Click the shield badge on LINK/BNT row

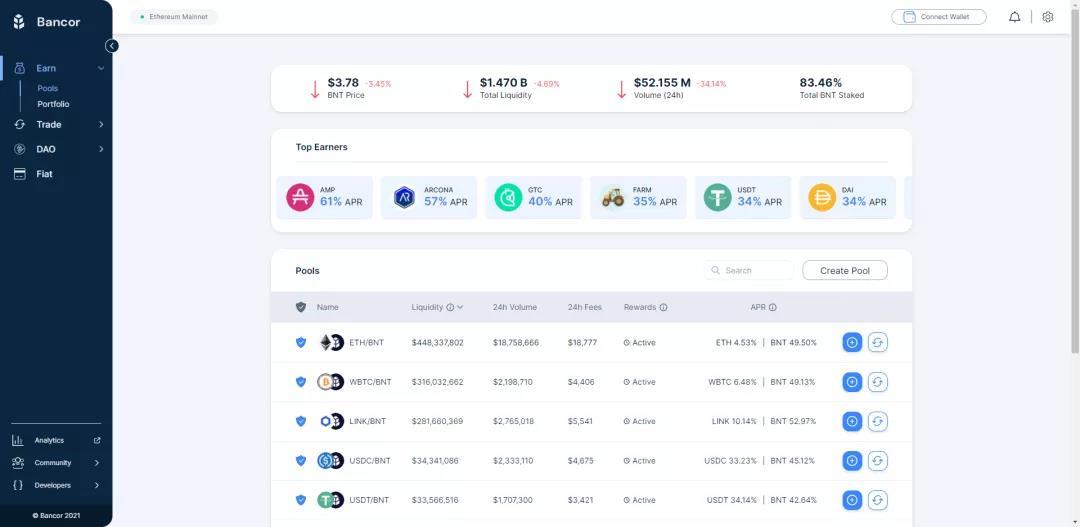(x=301, y=421)
